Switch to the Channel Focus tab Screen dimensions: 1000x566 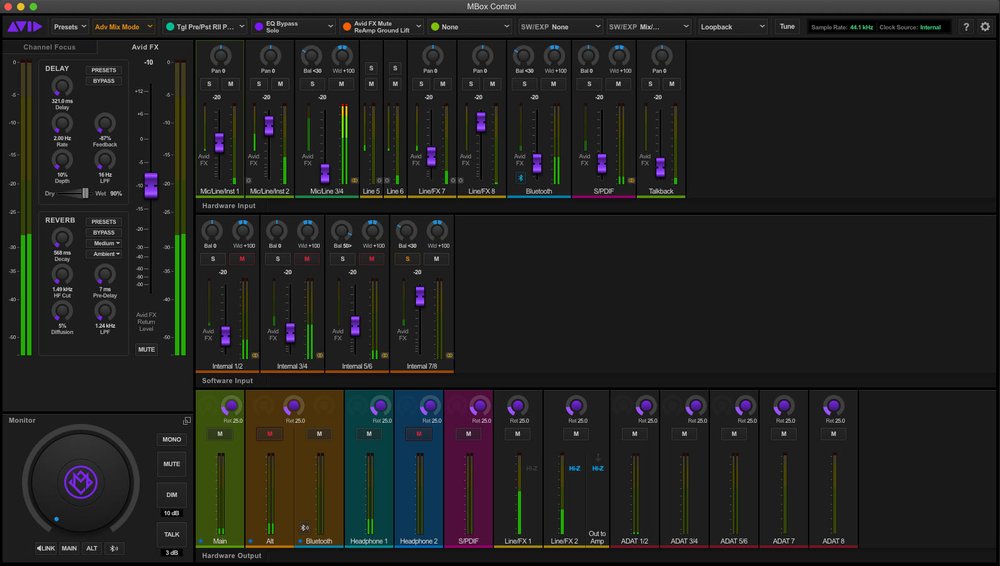49,47
